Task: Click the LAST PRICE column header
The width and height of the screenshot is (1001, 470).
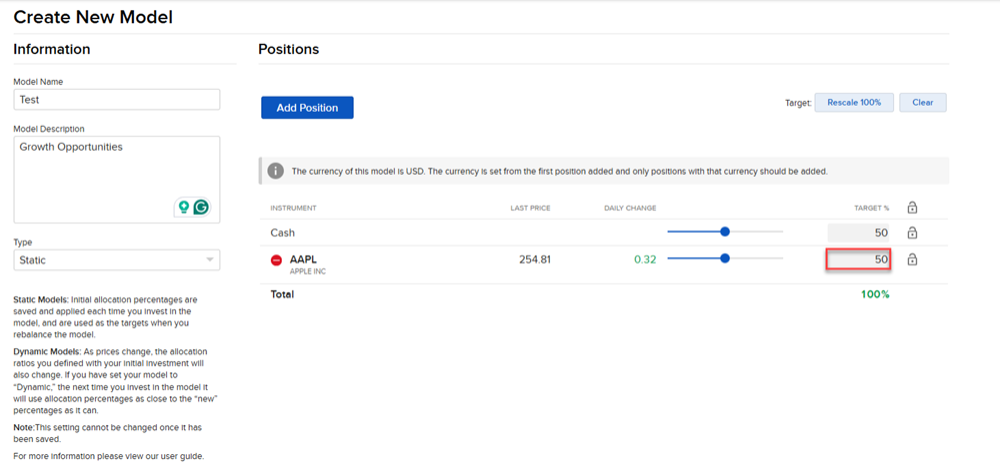Action: [531, 208]
